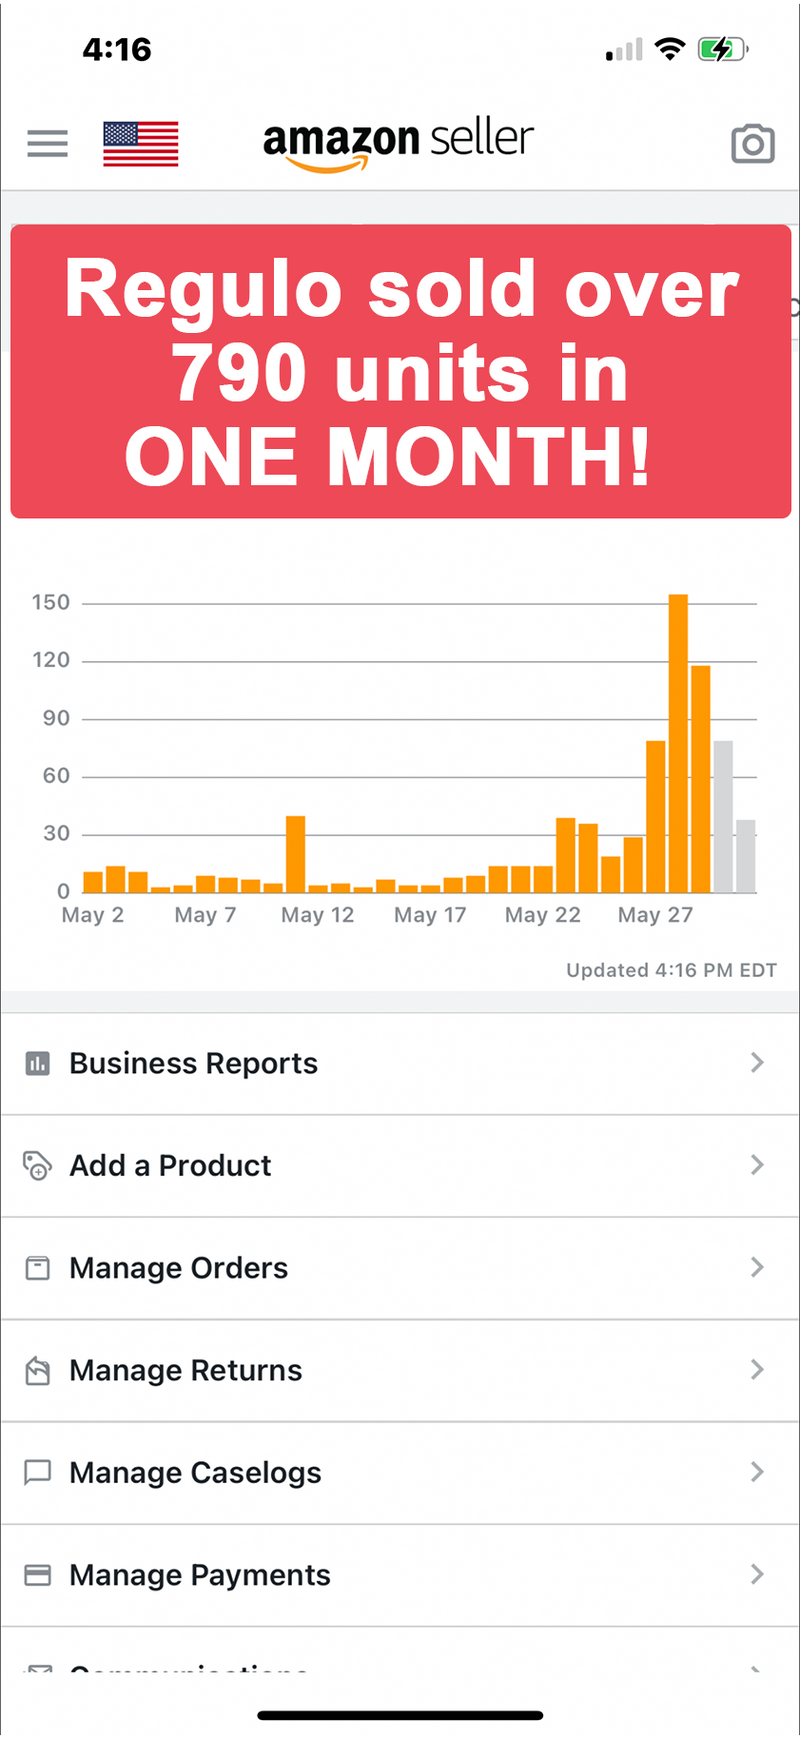Tap the red Regulo sales banner
The height and width of the screenshot is (1739, 800).
pyautogui.click(x=400, y=372)
